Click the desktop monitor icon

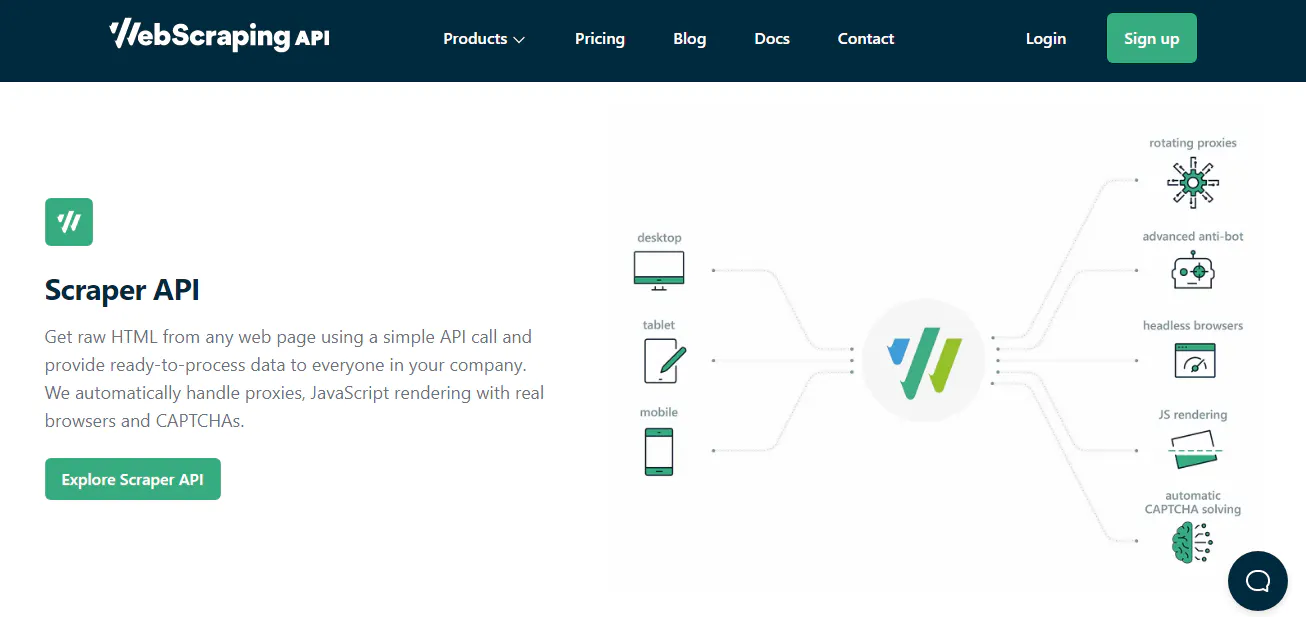[658, 267]
